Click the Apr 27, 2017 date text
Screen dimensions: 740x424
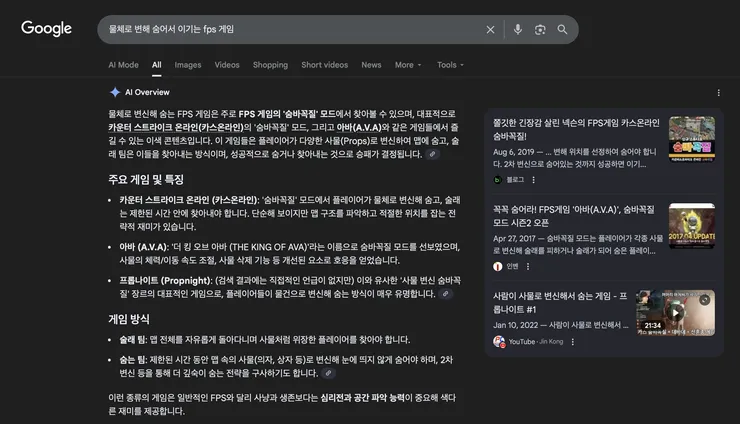click(515, 238)
